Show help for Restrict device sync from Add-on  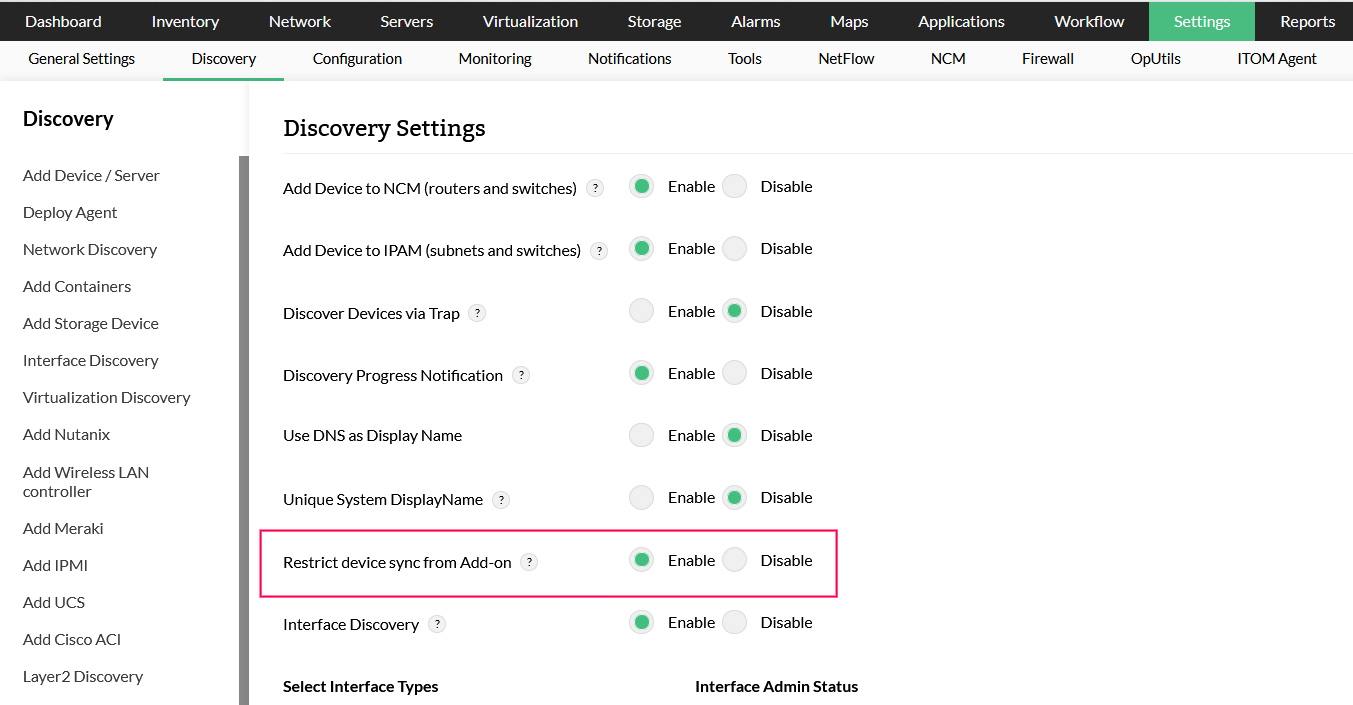pyautogui.click(x=530, y=562)
